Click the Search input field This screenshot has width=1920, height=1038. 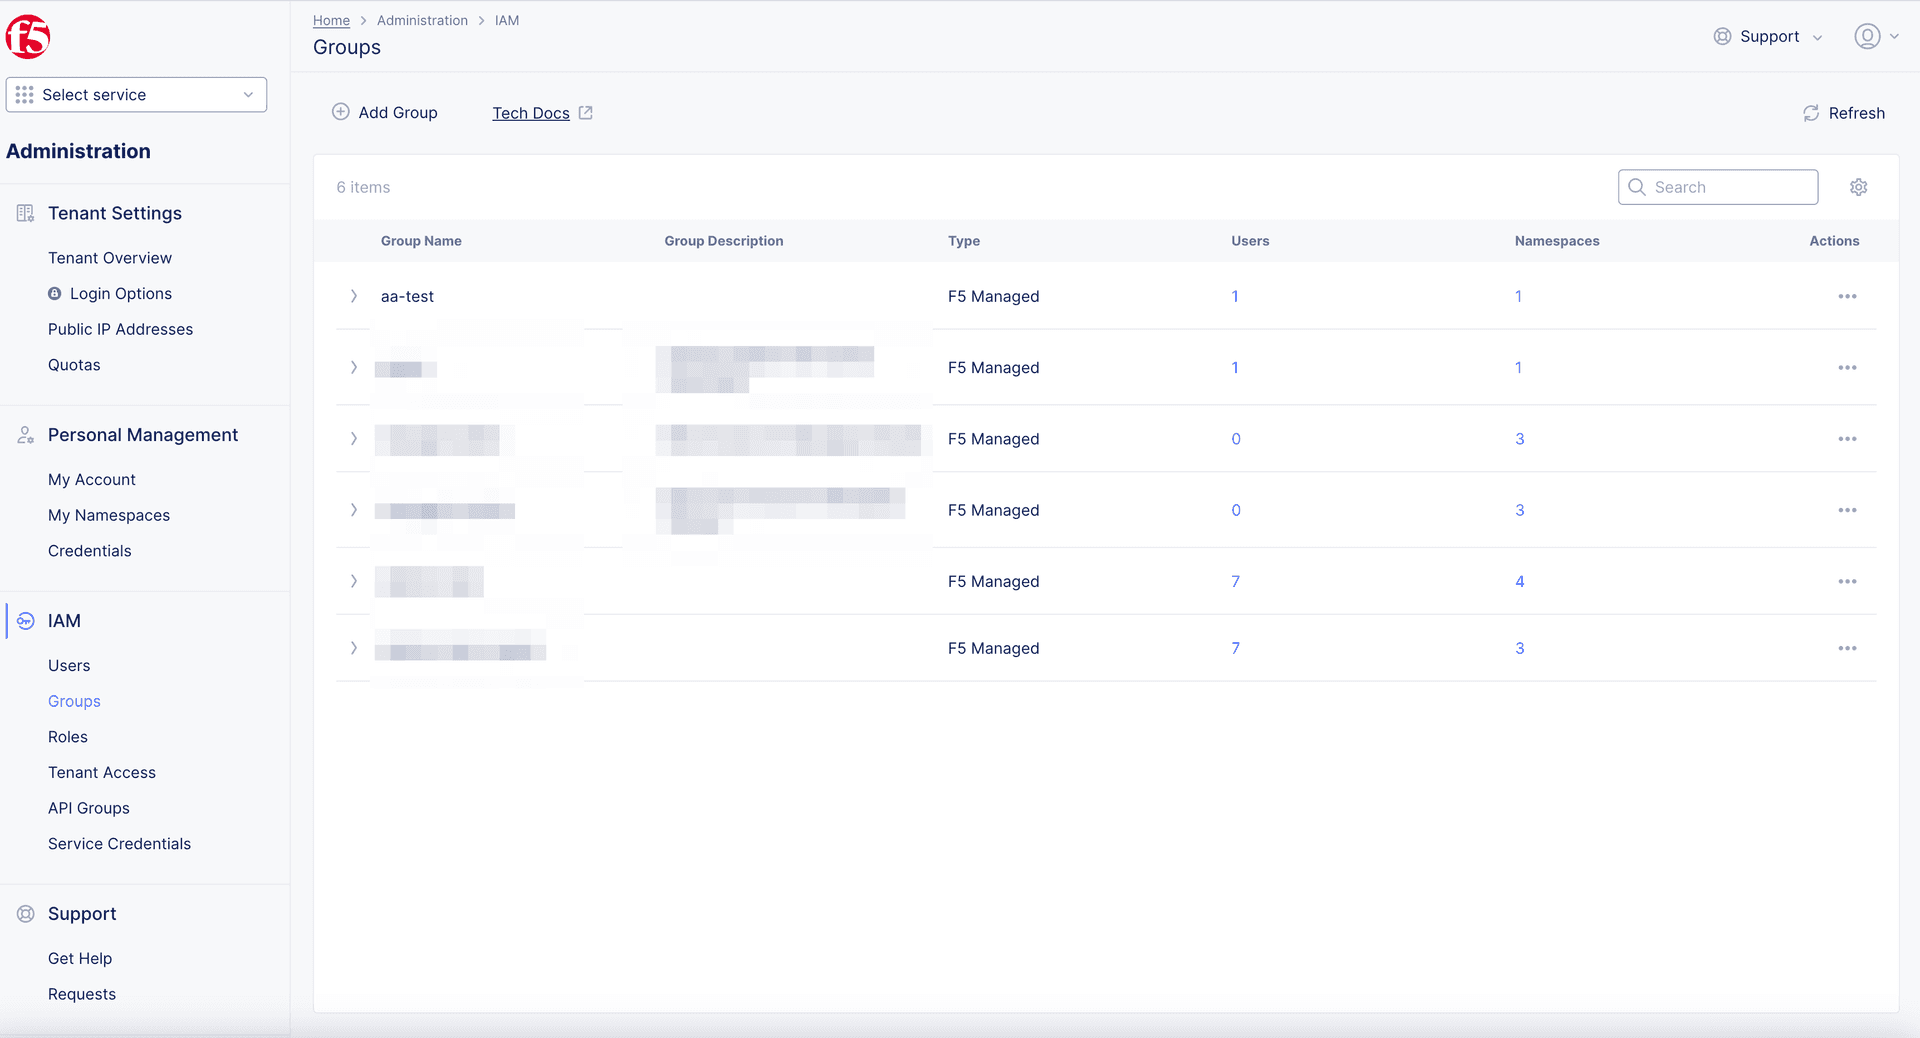1718,187
